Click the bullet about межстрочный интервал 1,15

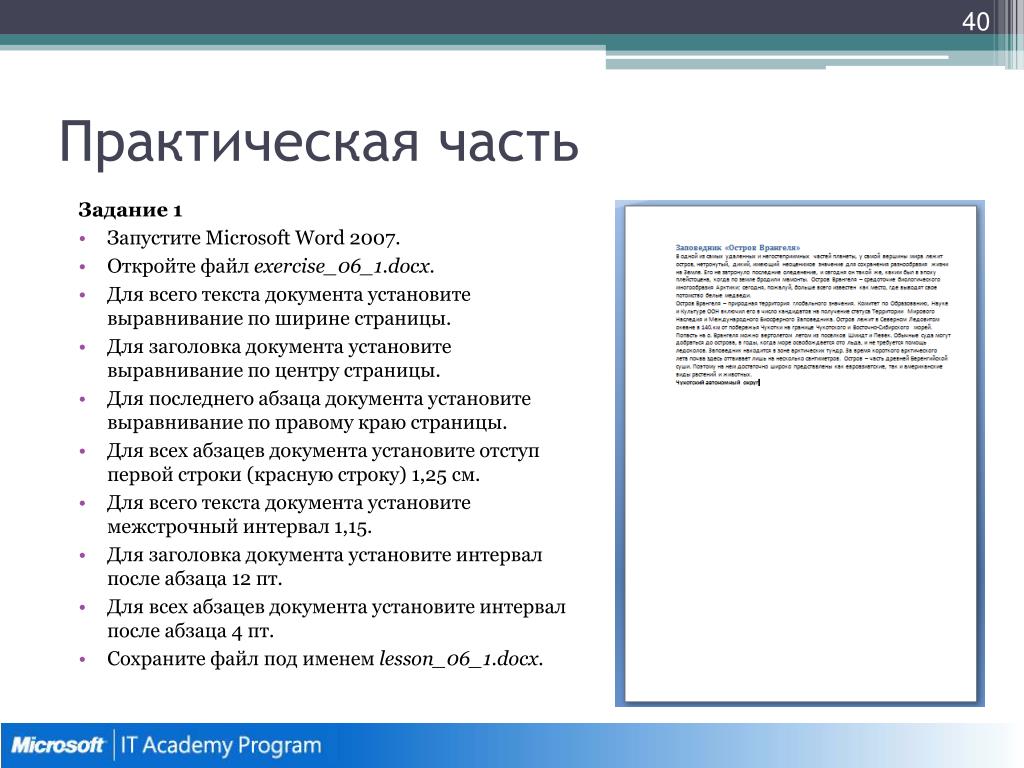click(x=289, y=515)
